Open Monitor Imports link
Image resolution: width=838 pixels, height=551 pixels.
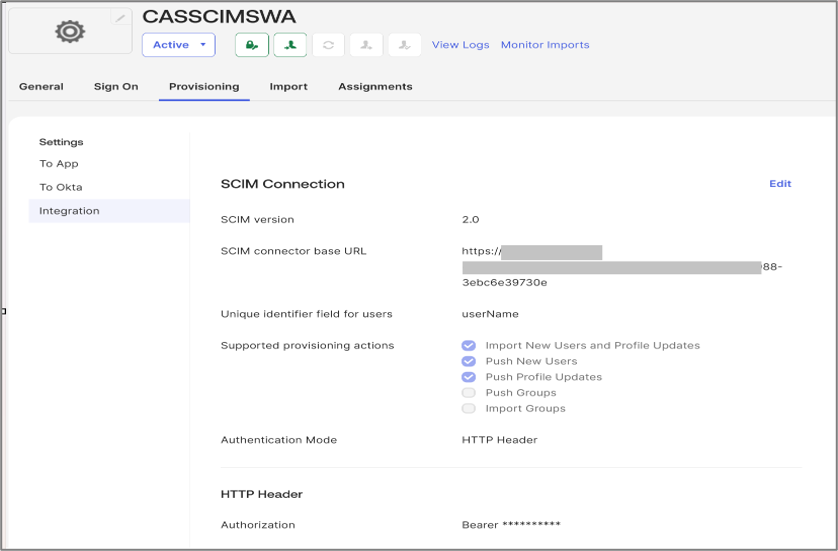tap(545, 45)
